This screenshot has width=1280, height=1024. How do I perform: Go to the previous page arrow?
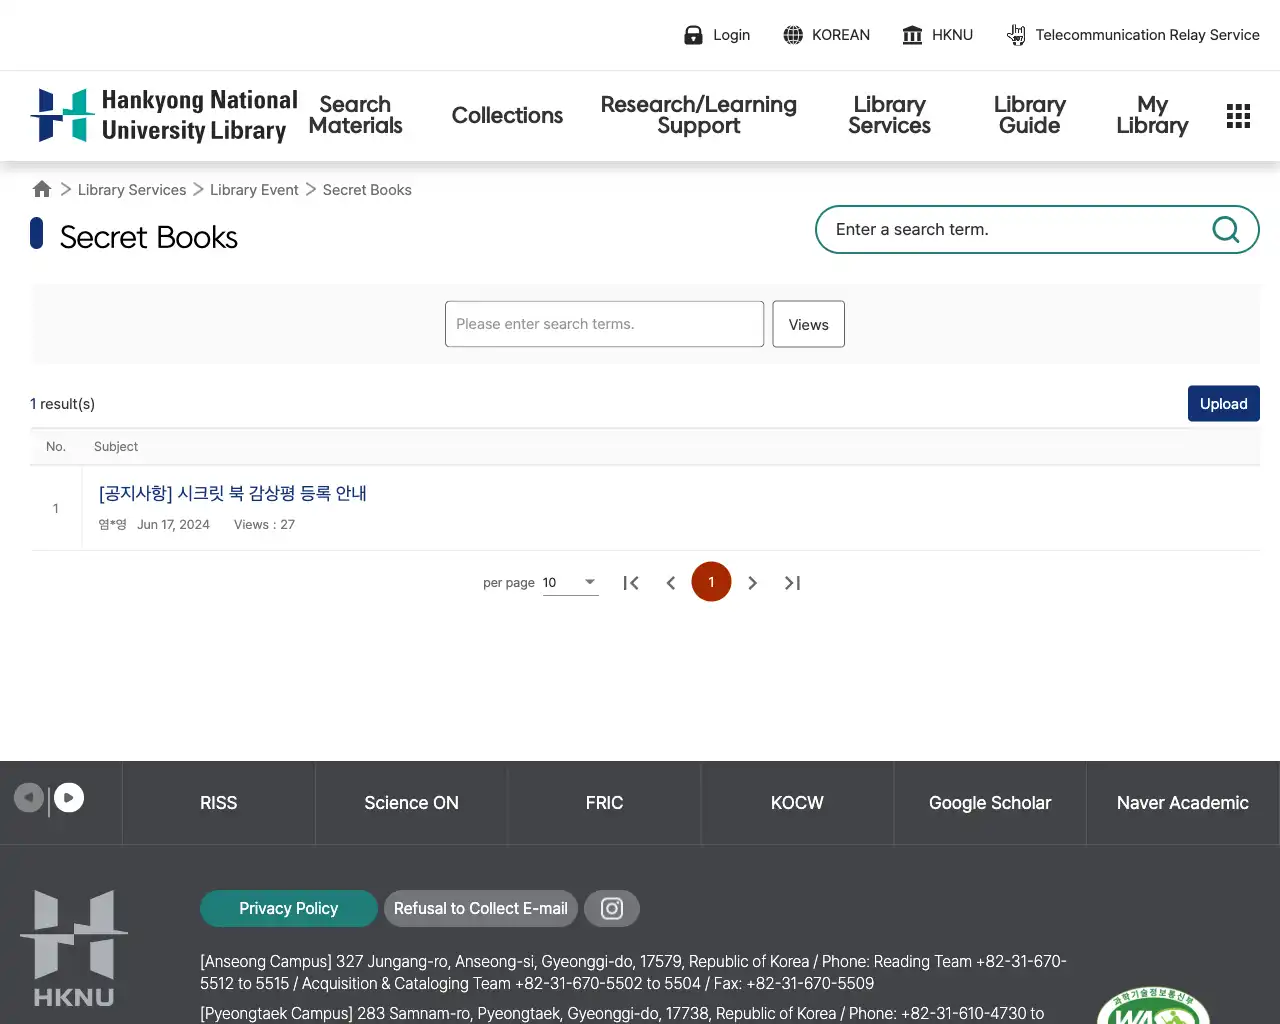point(671,583)
